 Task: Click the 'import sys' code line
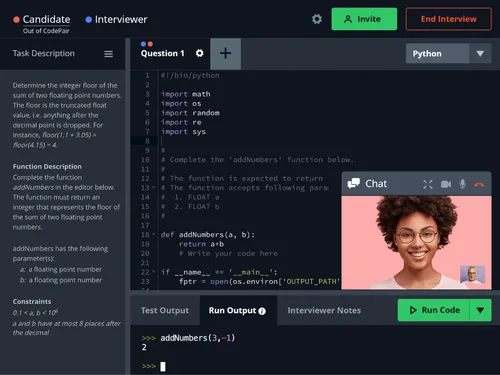click(183, 132)
